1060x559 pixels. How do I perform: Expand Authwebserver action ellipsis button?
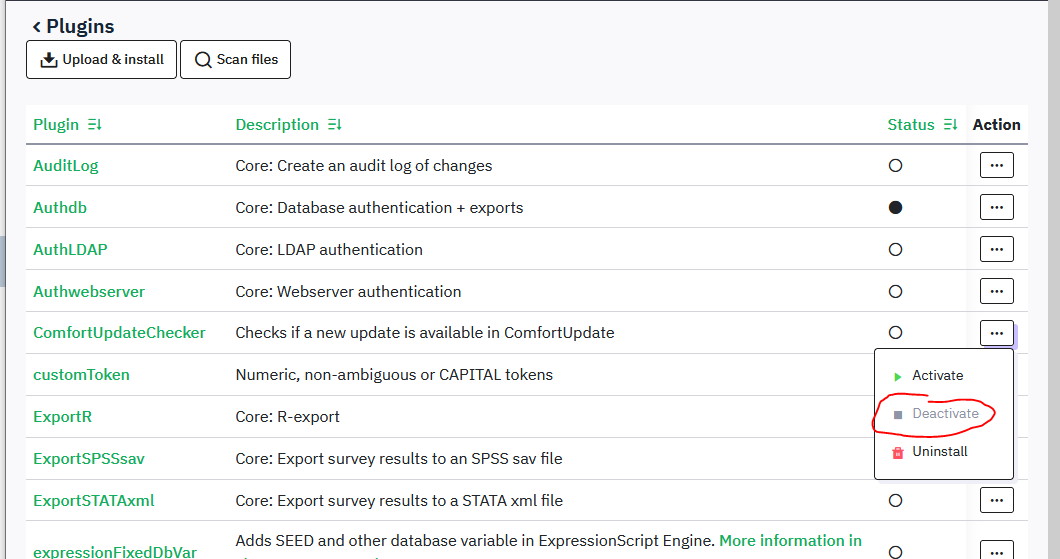pos(996,292)
